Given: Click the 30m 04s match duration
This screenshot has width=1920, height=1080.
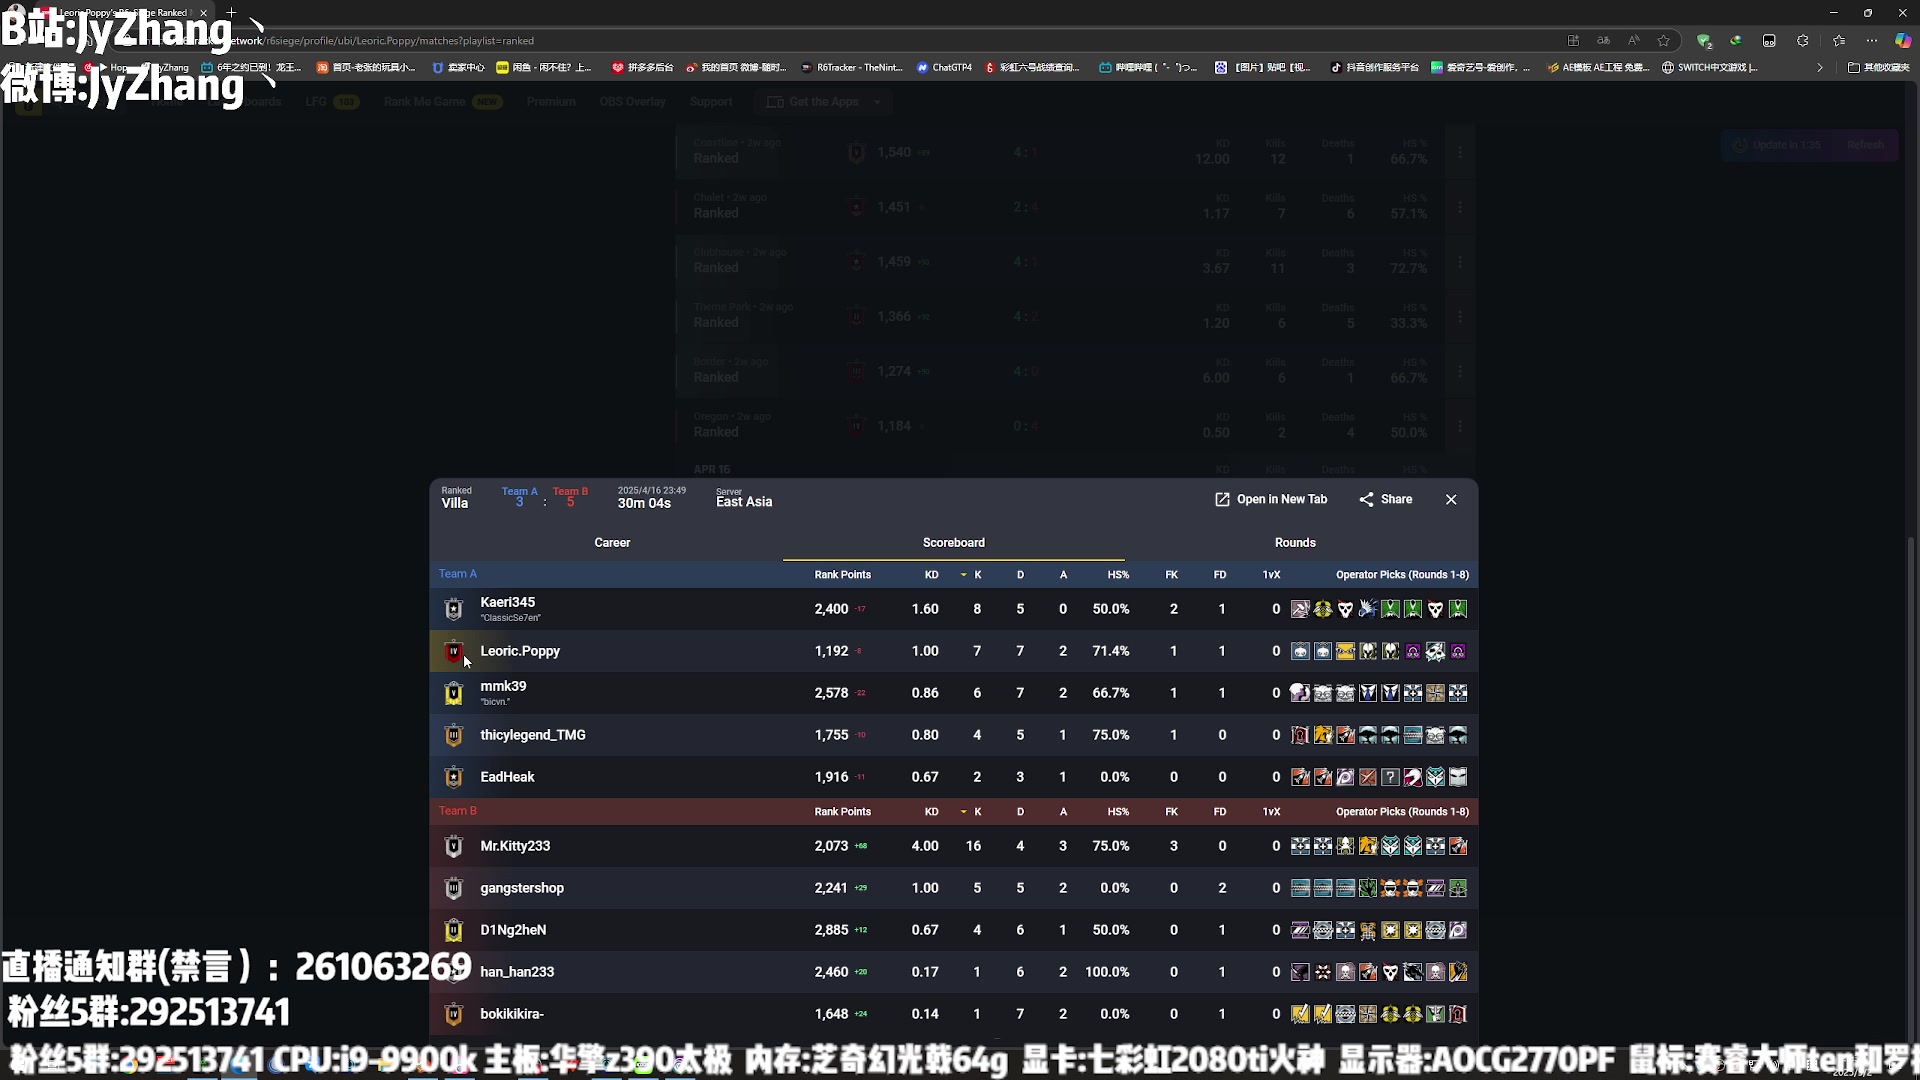Looking at the screenshot, I should click(x=644, y=503).
